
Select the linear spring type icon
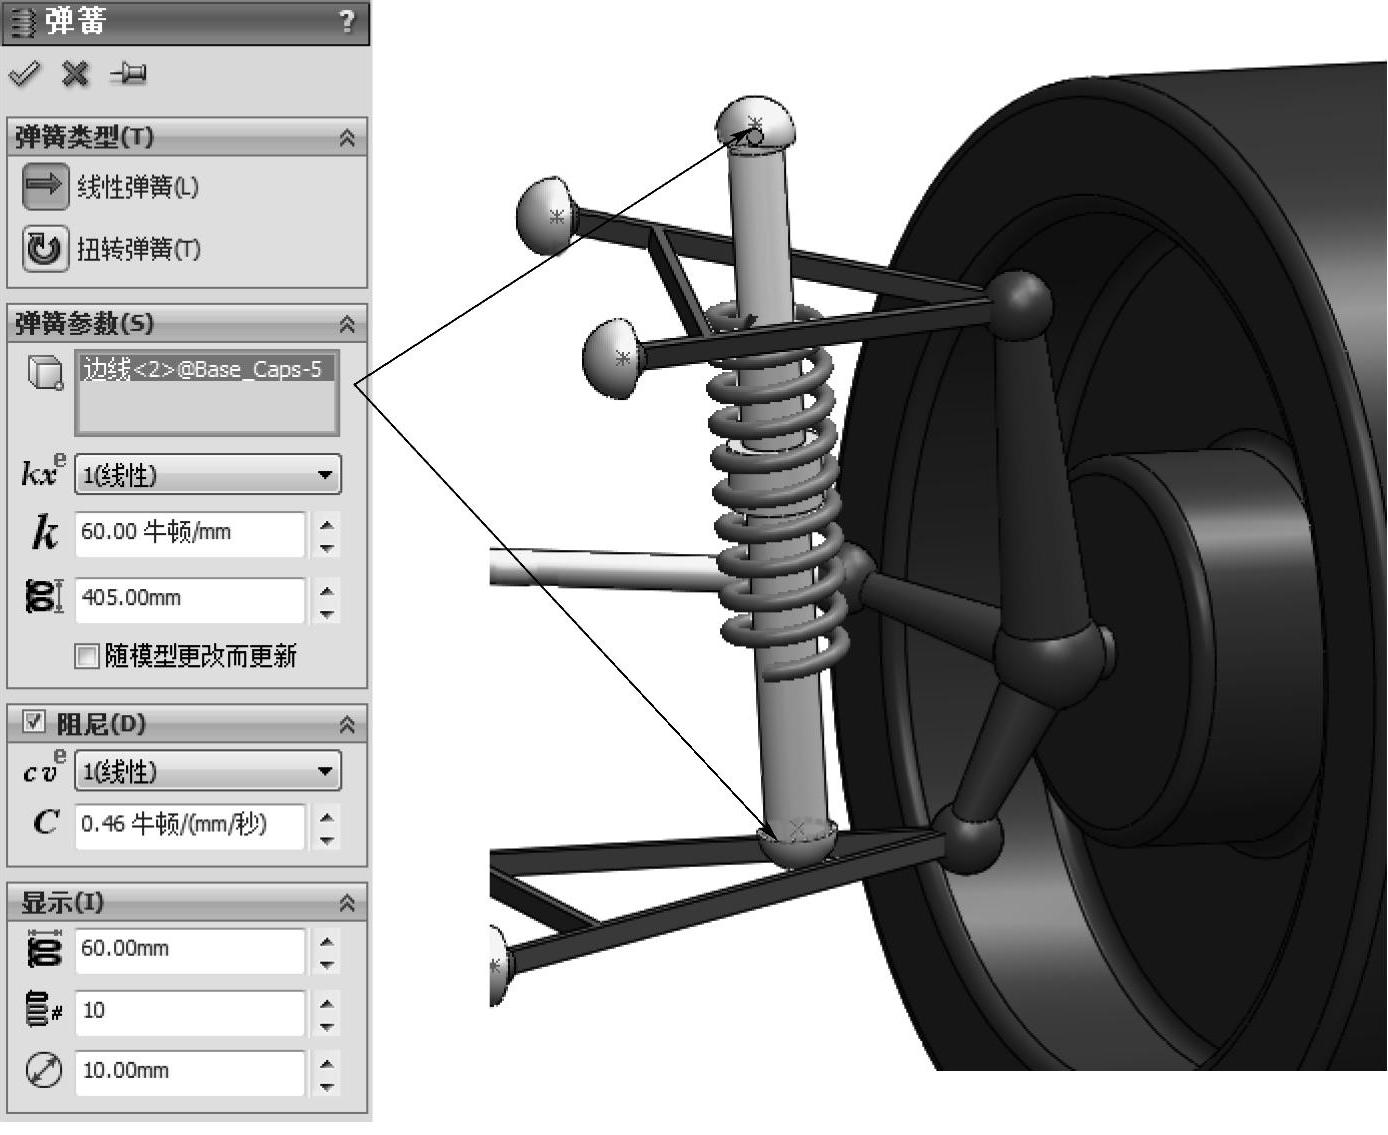click(x=45, y=186)
